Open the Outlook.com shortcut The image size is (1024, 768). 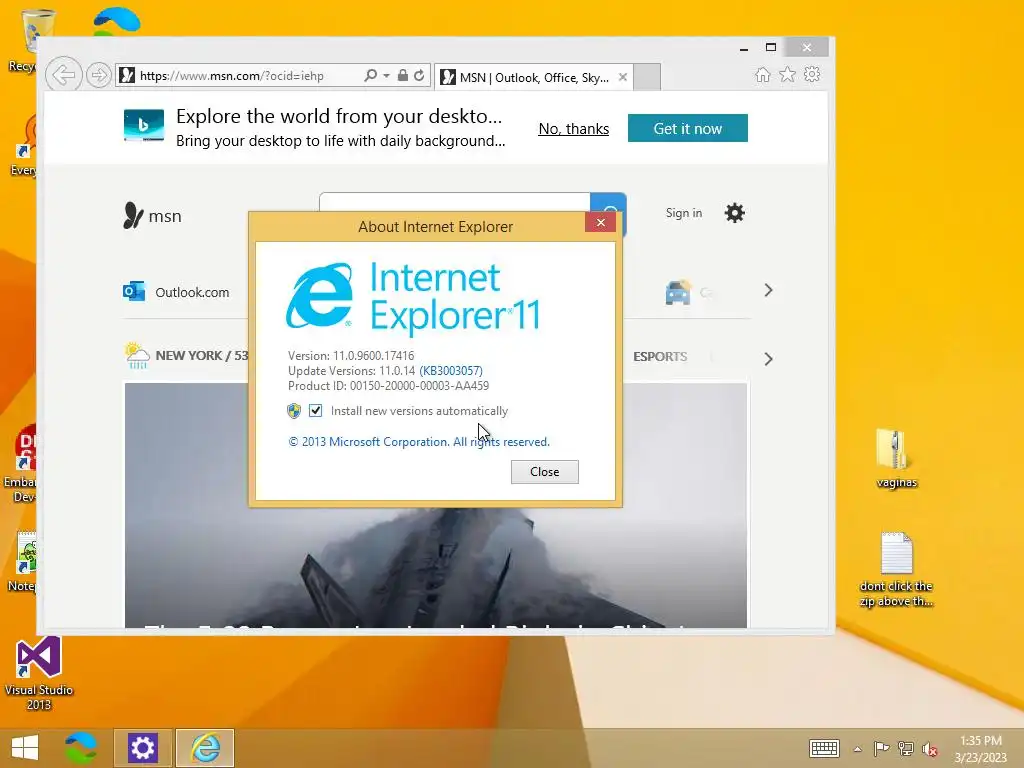click(x=176, y=292)
